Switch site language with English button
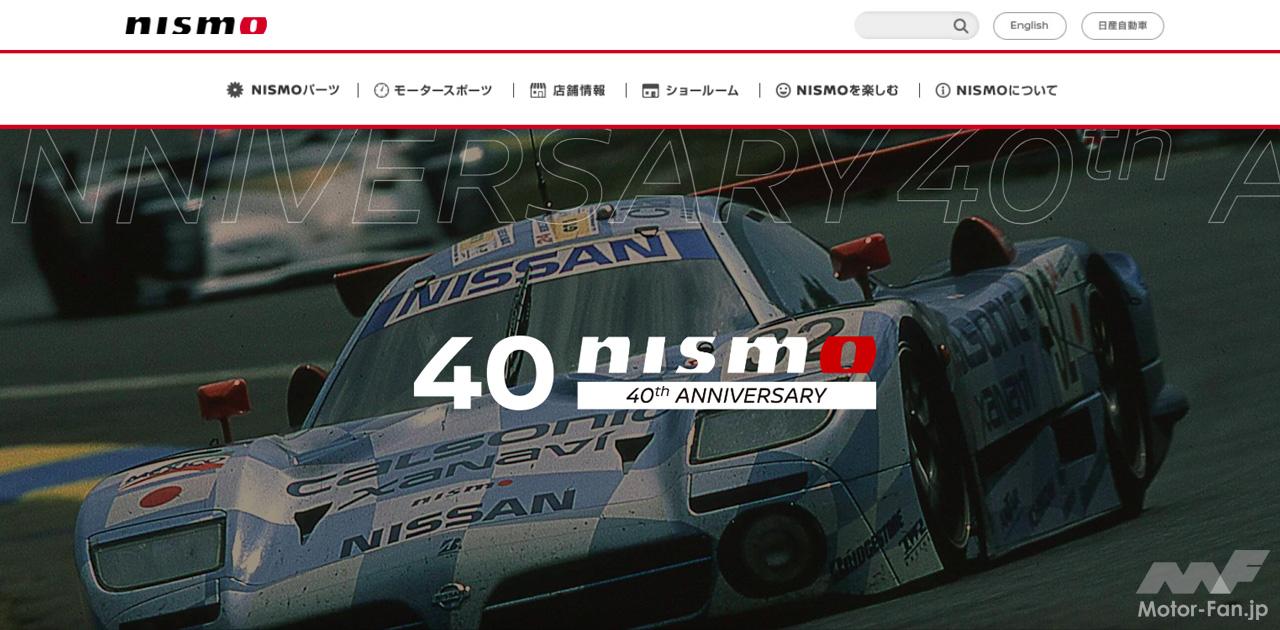The image size is (1280, 630). 1029,26
